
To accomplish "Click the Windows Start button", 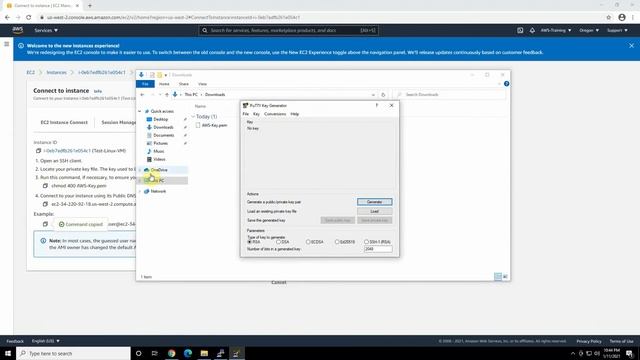I will click(x=8, y=353).
